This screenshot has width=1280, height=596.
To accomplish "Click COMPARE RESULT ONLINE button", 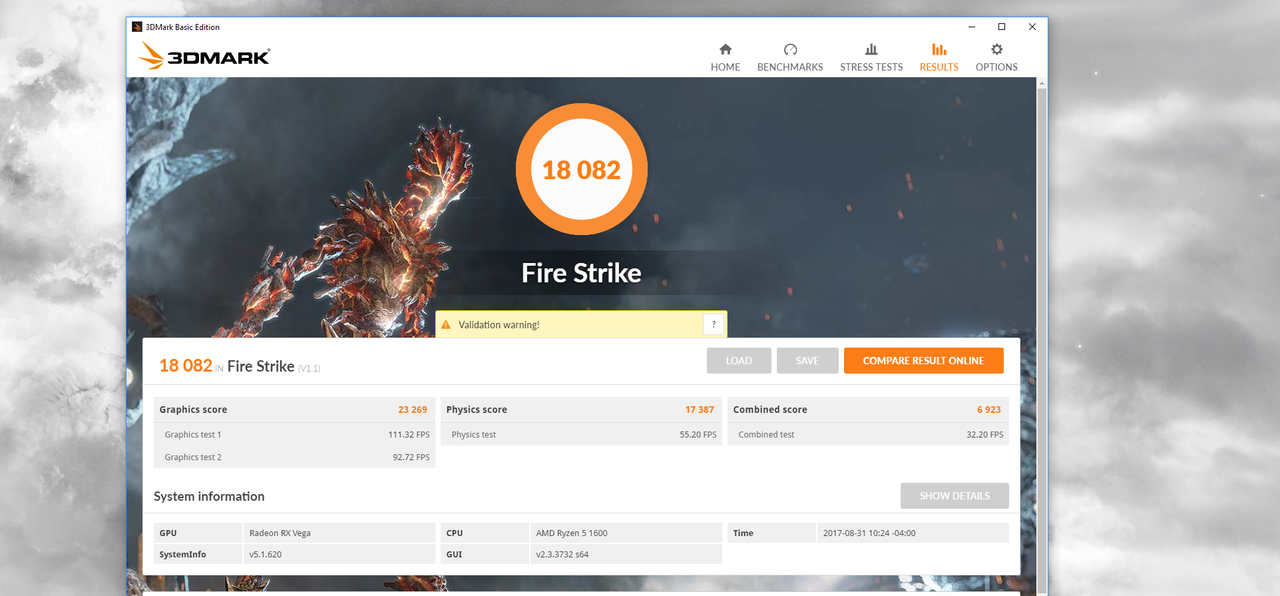I will [x=923, y=361].
